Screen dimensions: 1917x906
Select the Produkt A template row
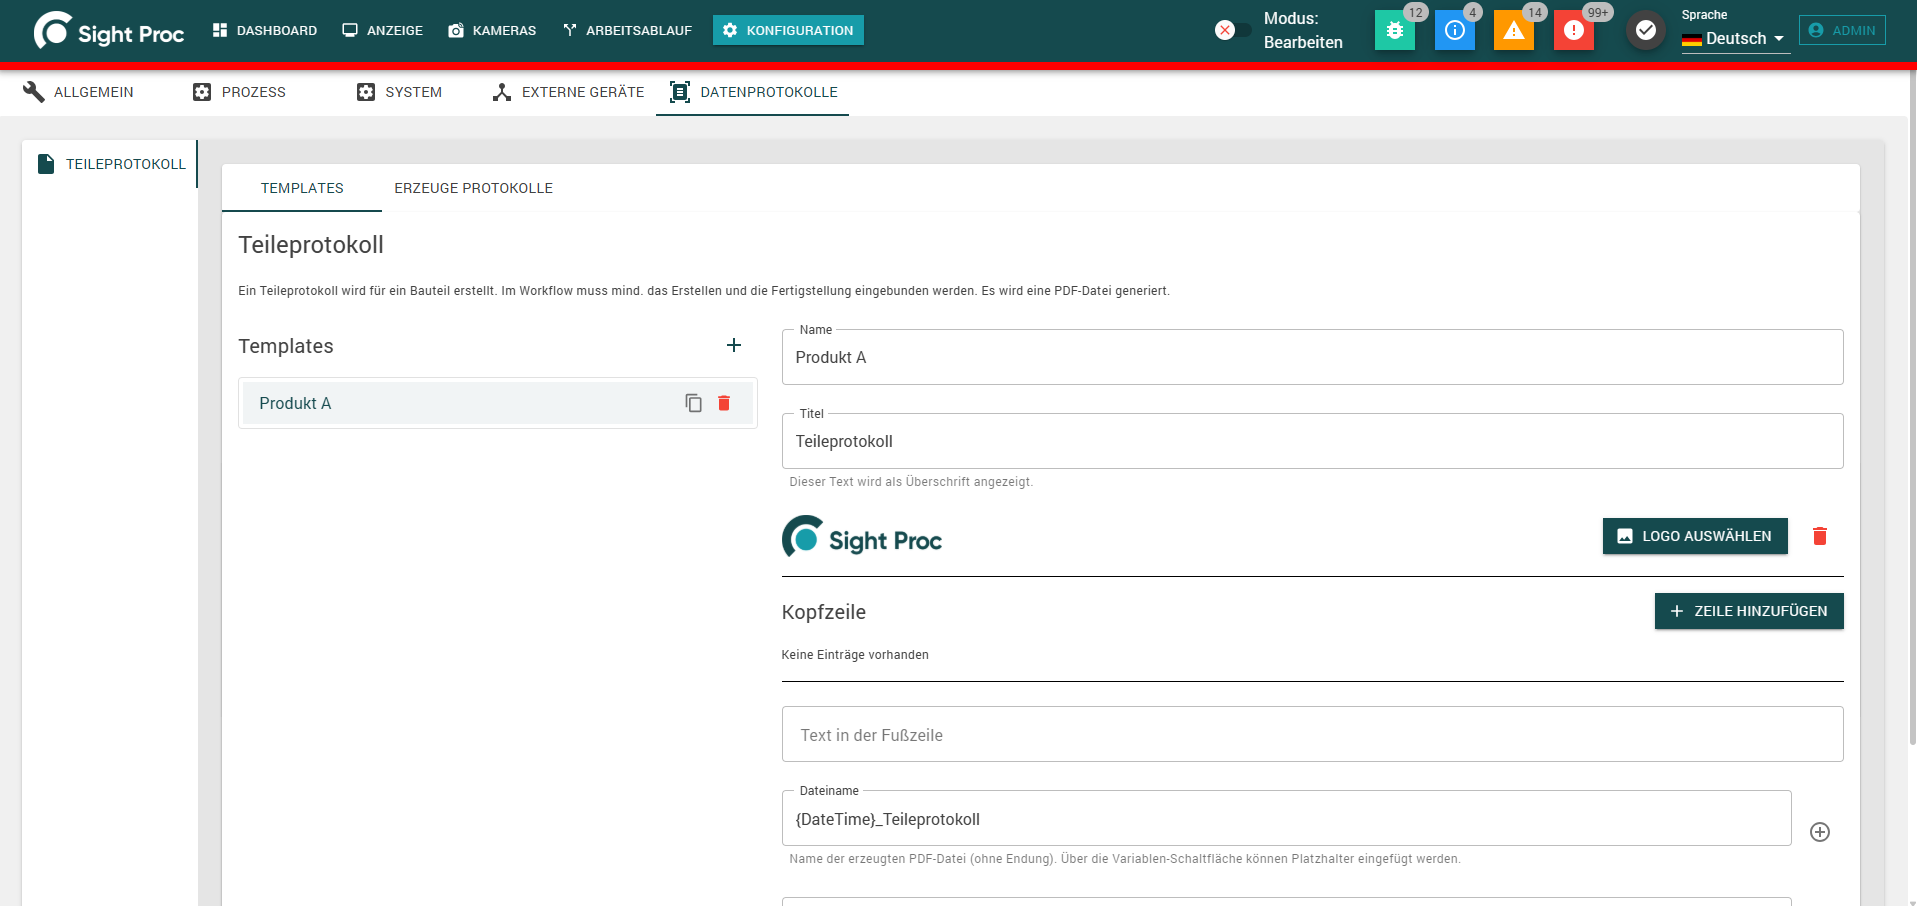498,403
